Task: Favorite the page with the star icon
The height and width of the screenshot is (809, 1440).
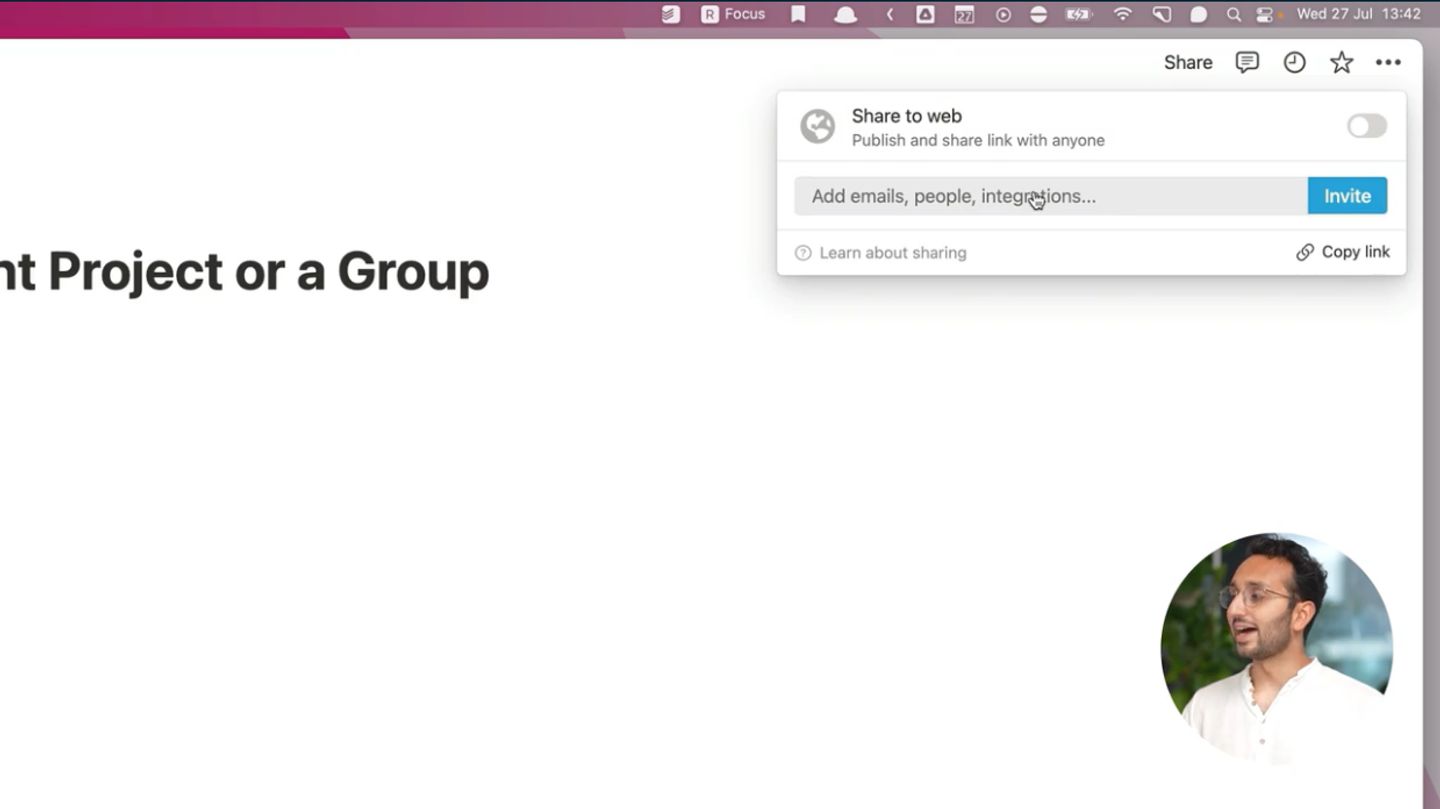Action: click(x=1341, y=62)
